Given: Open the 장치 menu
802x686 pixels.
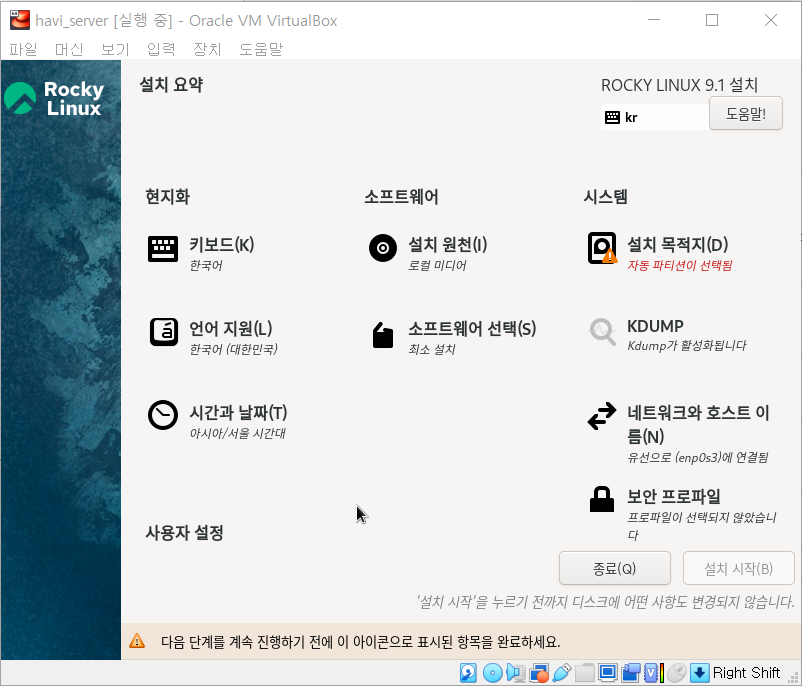Looking at the screenshot, I should tap(207, 49).
